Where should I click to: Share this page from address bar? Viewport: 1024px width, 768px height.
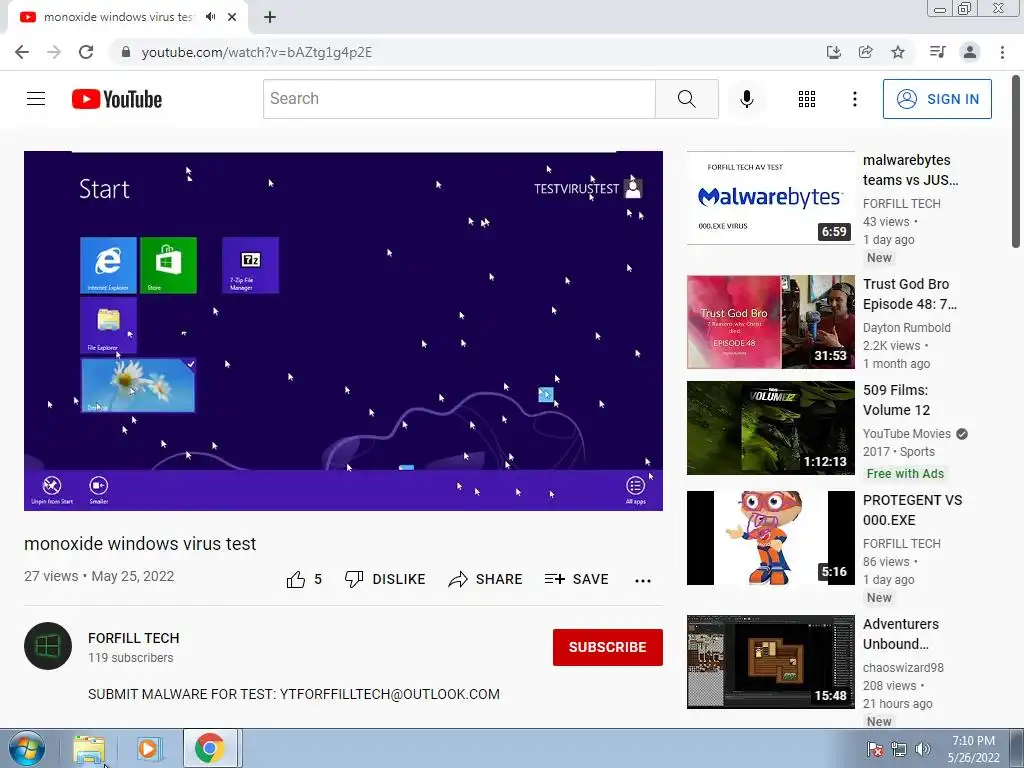(866, 52)
